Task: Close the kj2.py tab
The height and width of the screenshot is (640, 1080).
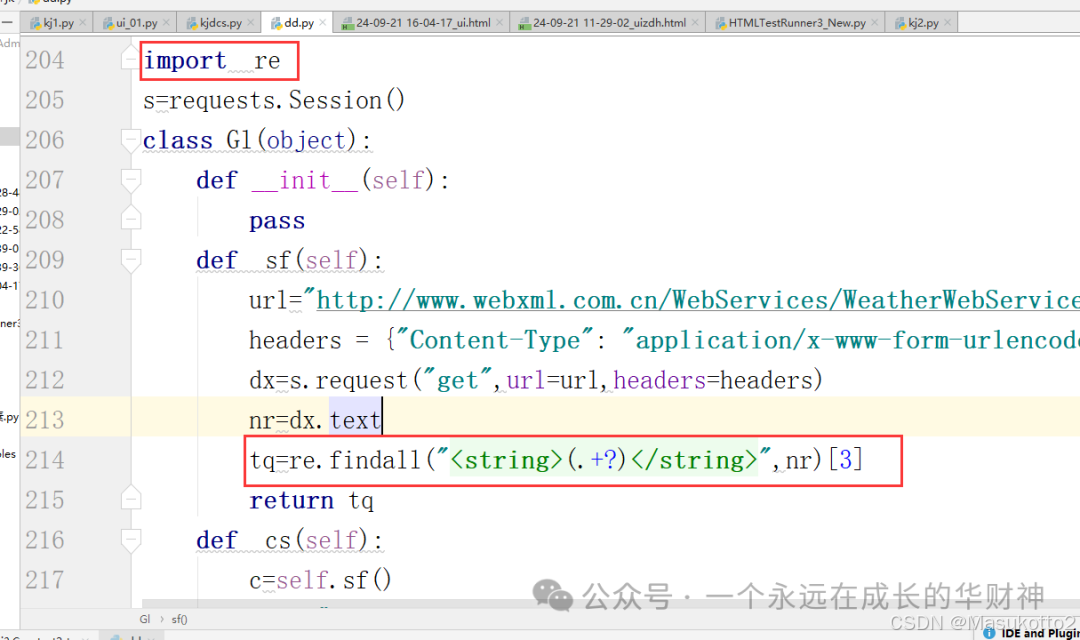Action: click(947, 23)
